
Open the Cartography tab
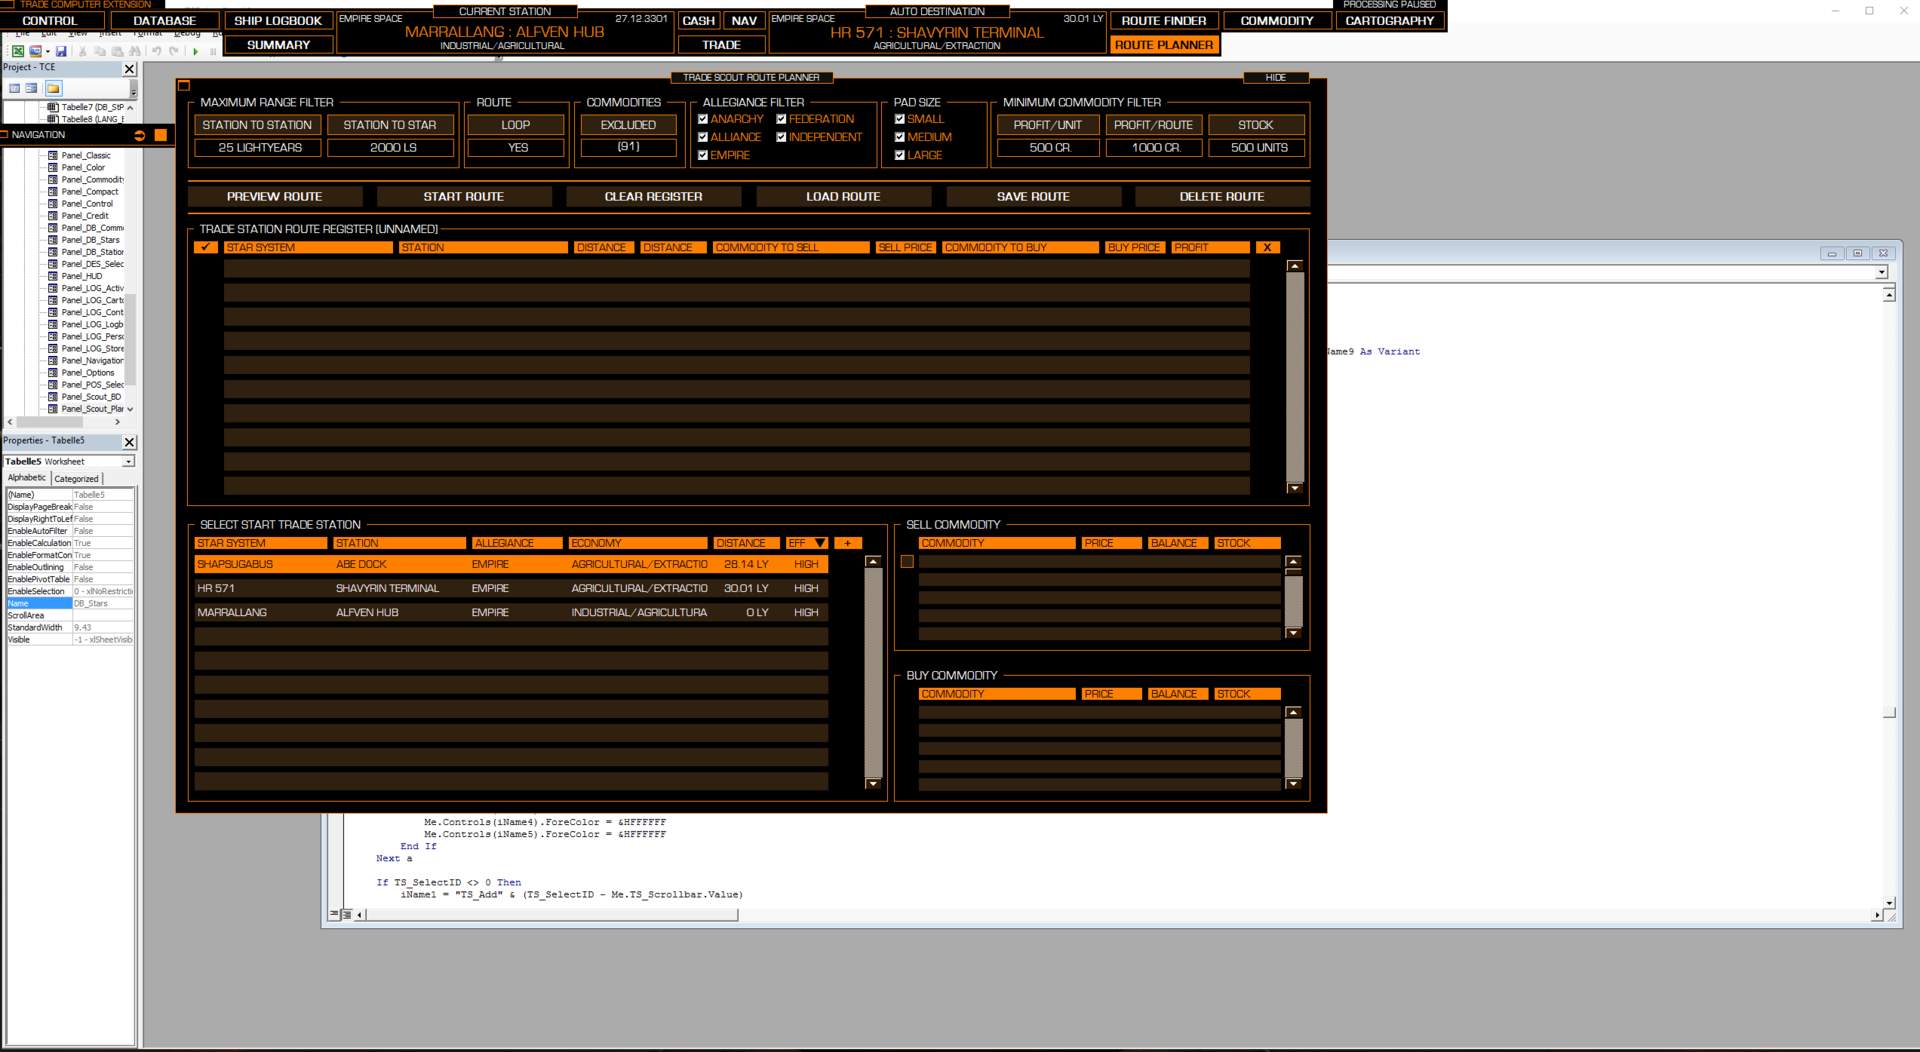(1390, 20)
